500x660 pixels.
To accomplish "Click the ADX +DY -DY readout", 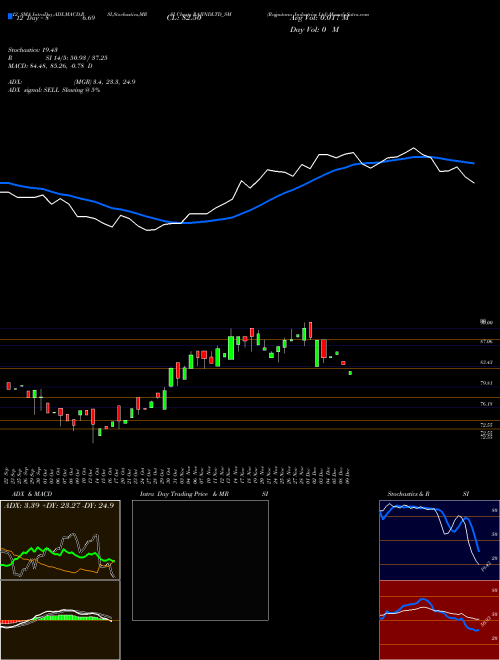I will click(61, 505).
